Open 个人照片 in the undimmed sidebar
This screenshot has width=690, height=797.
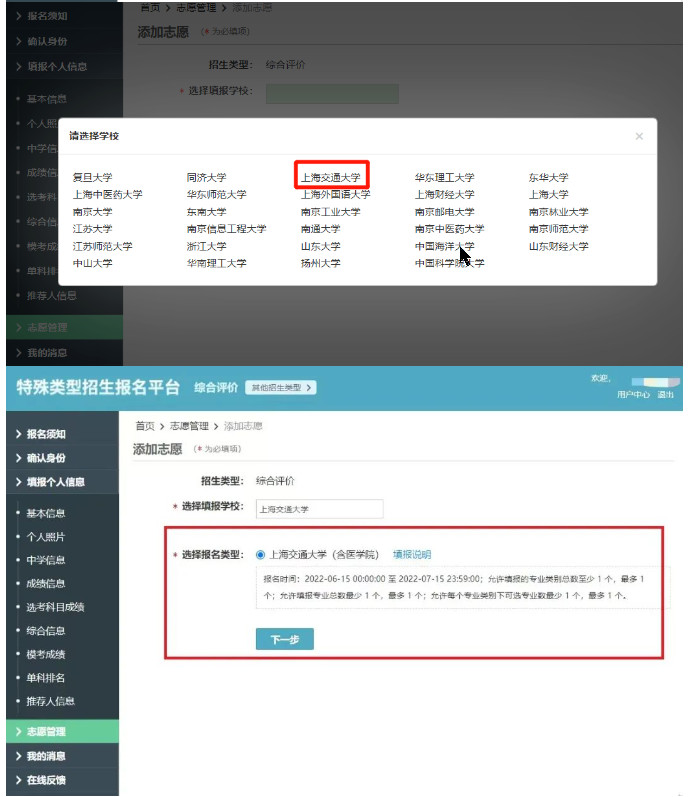click(x=46, y=537)
